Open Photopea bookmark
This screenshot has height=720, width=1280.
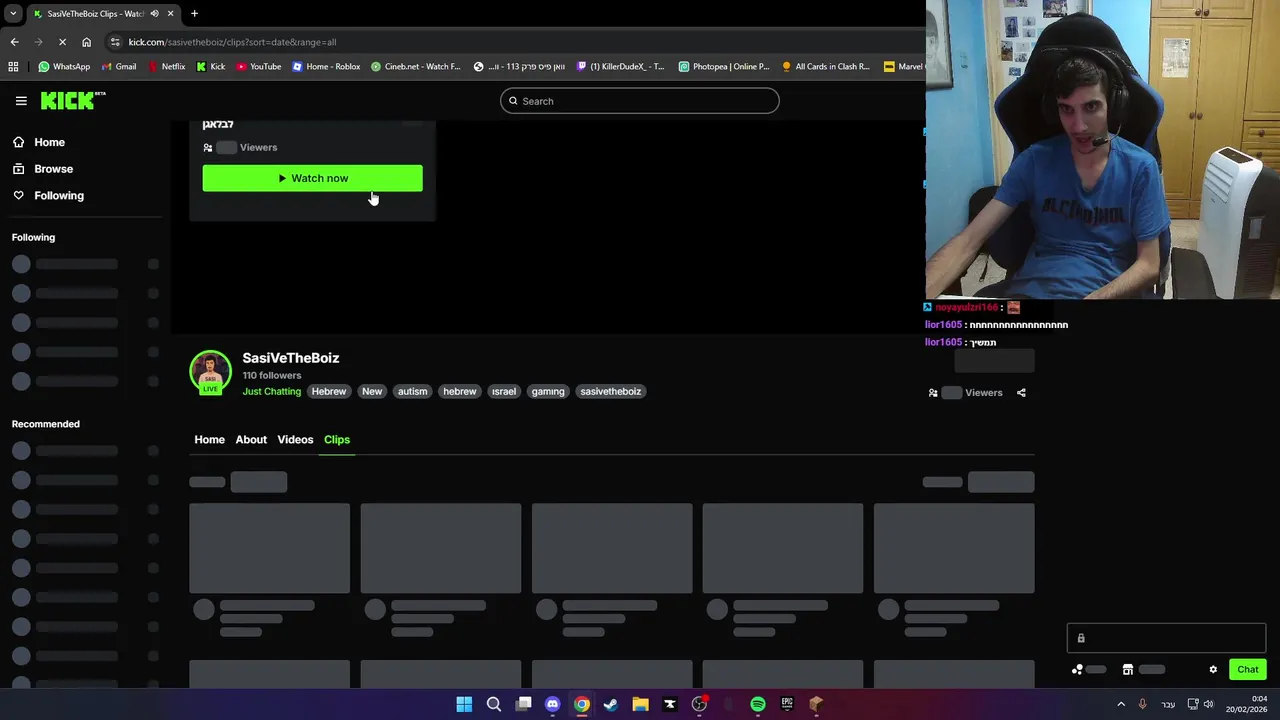pos(724,67)
